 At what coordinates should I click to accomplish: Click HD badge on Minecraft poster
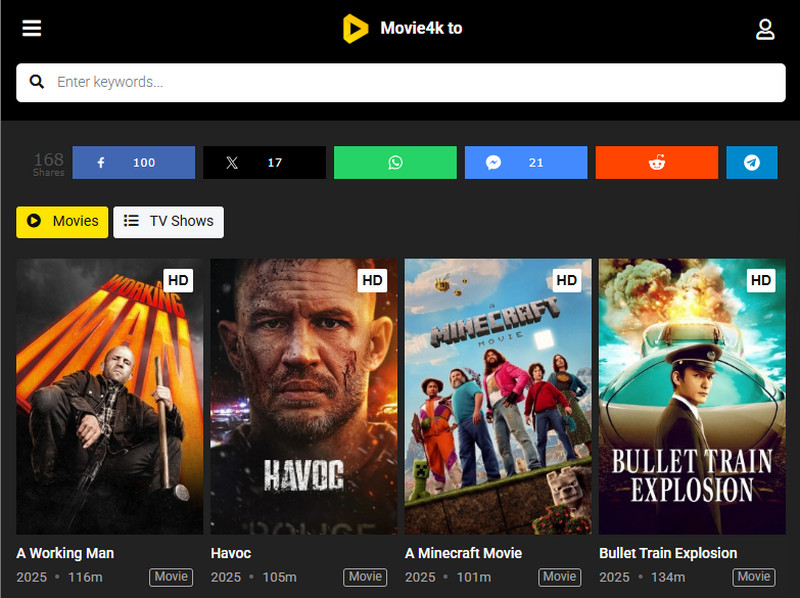pos(567,280)
